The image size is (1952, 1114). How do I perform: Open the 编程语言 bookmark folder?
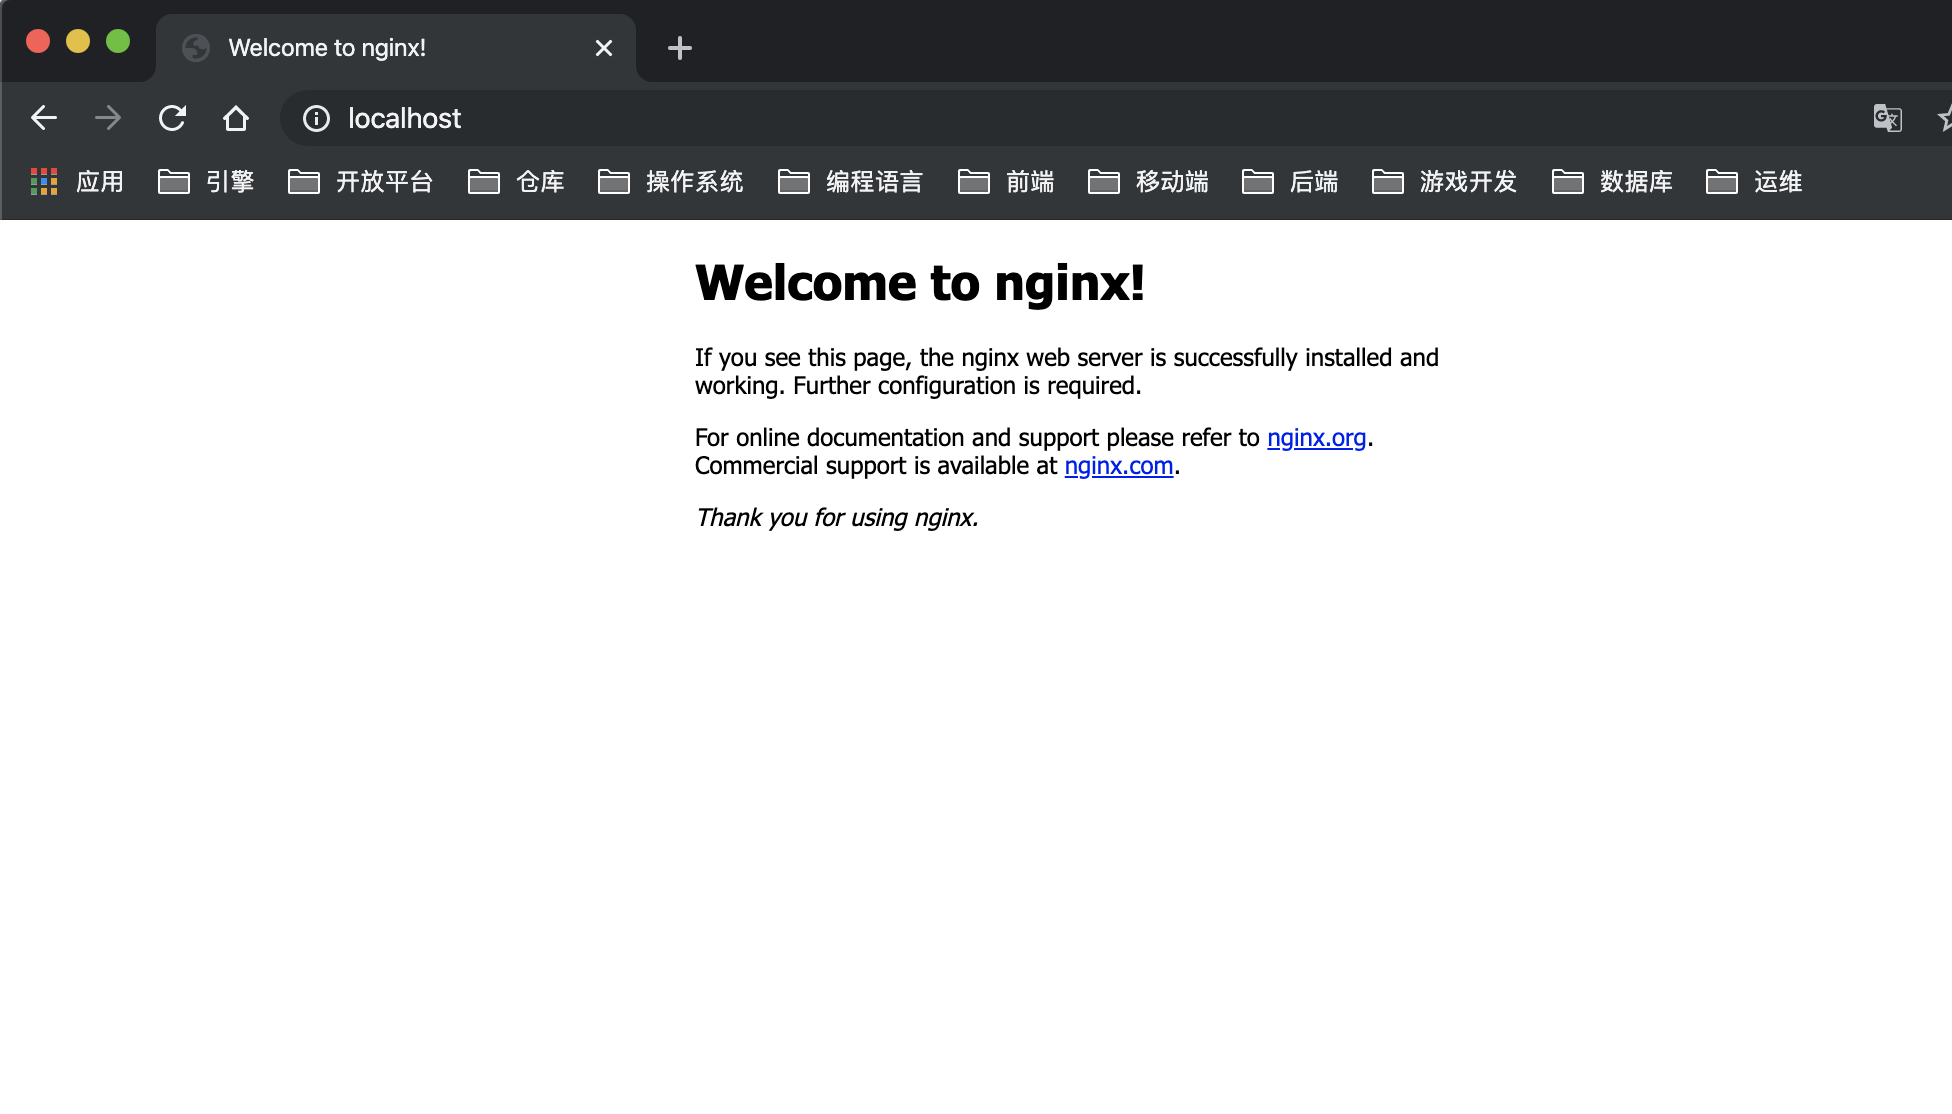(x=850, y=181)
